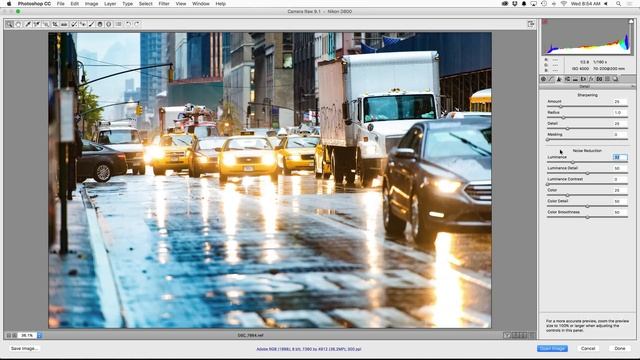Click zoom out minus button

[x=9, y=336]
